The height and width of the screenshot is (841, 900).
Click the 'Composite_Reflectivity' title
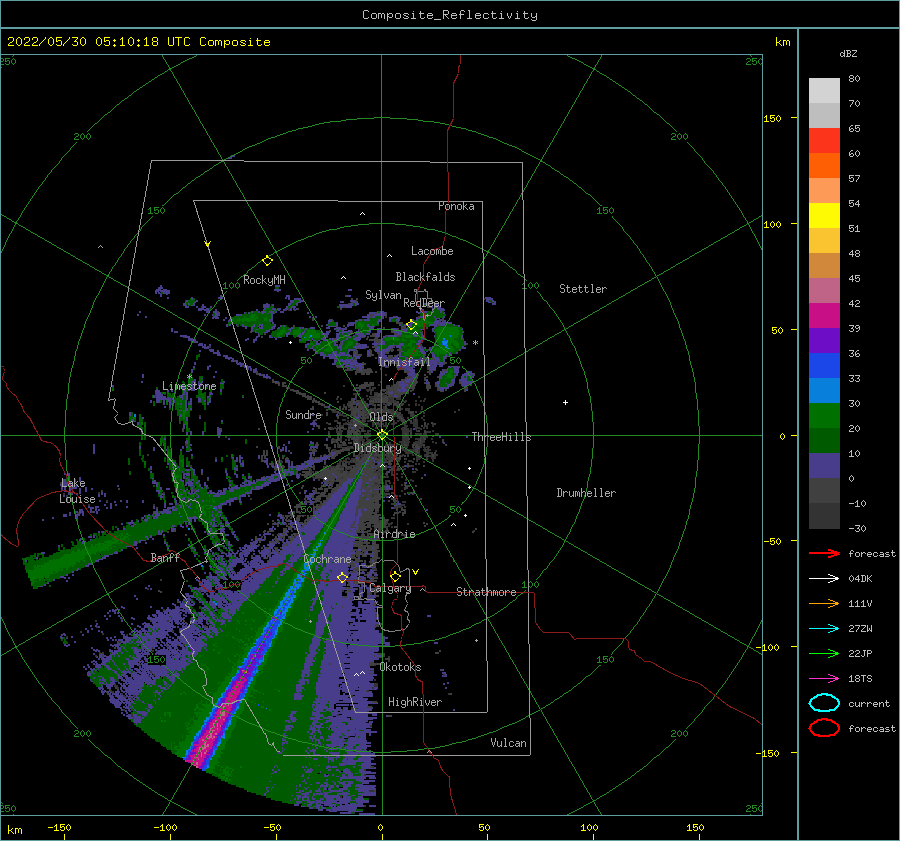pos(450,15)
